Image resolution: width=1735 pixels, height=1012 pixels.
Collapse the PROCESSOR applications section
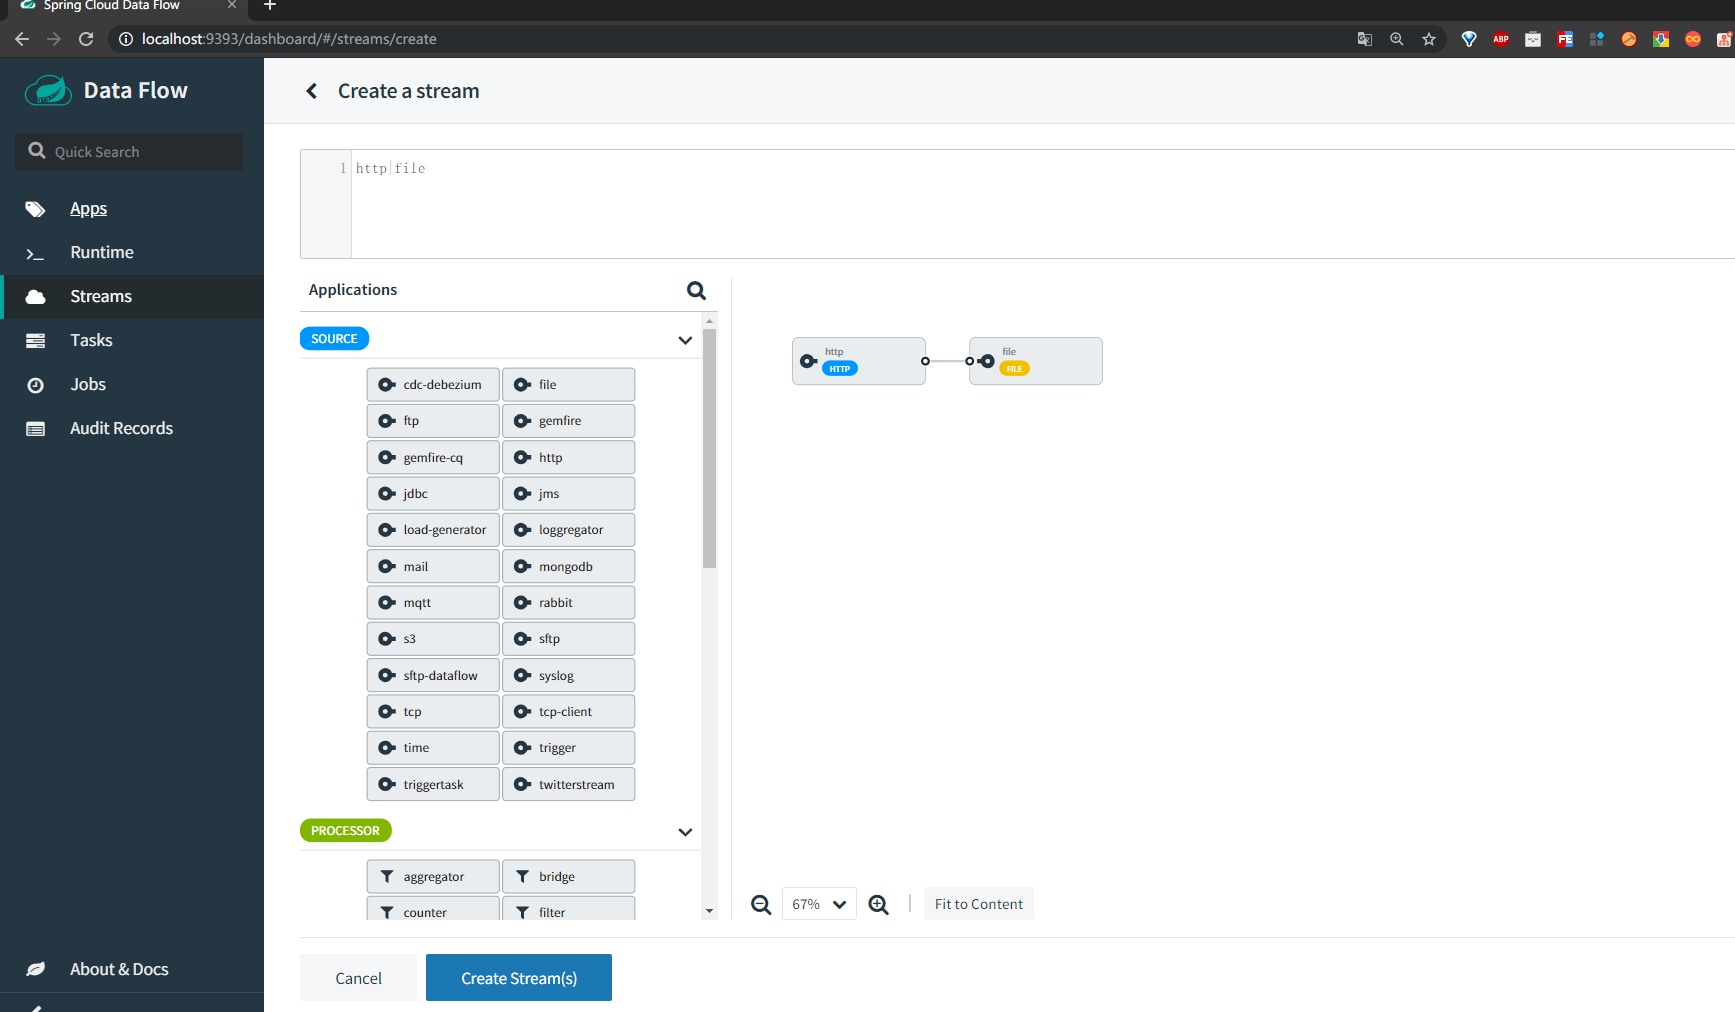pos(685,832)
